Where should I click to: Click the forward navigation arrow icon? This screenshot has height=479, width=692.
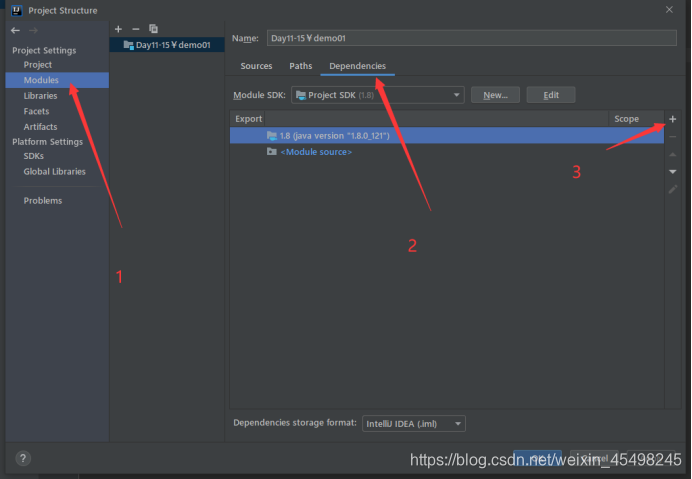tap(33, 30)
